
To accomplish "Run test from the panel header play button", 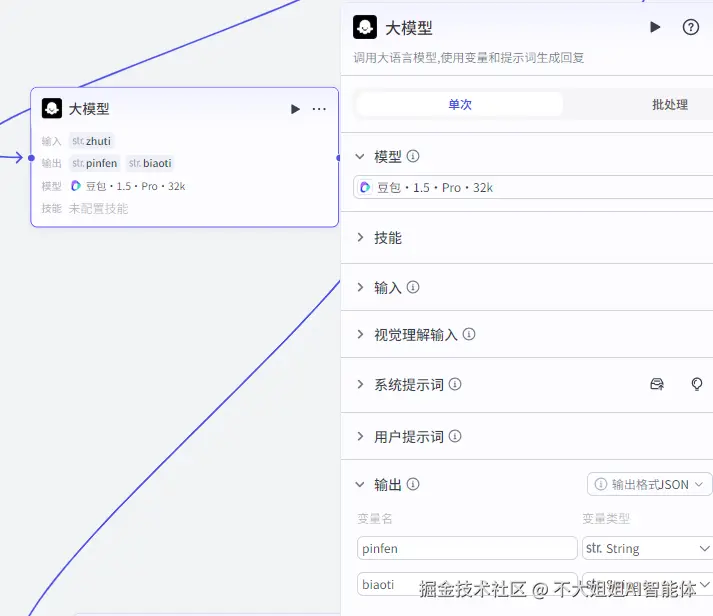I will pos(655,27).
